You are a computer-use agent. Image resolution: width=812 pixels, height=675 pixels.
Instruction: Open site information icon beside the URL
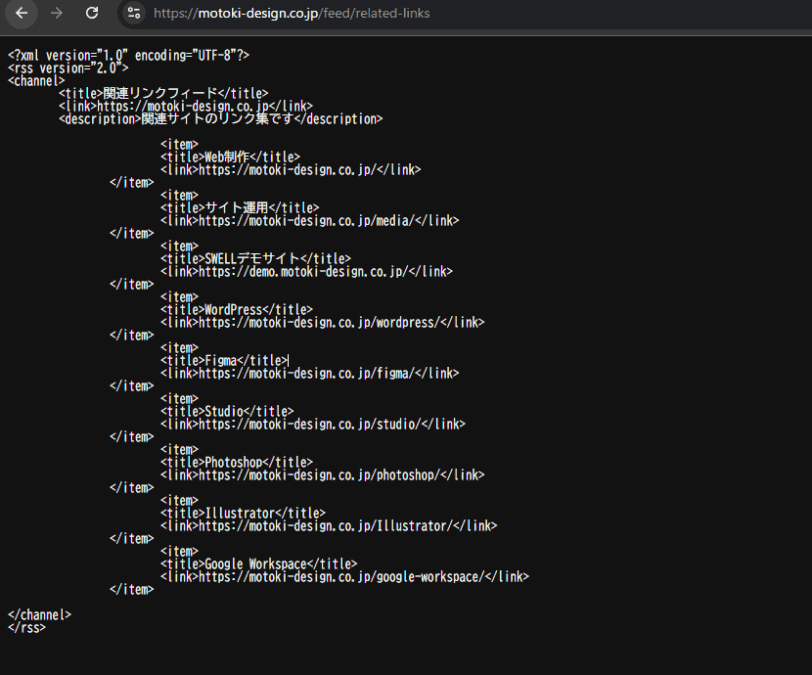(x=134, y=13)
